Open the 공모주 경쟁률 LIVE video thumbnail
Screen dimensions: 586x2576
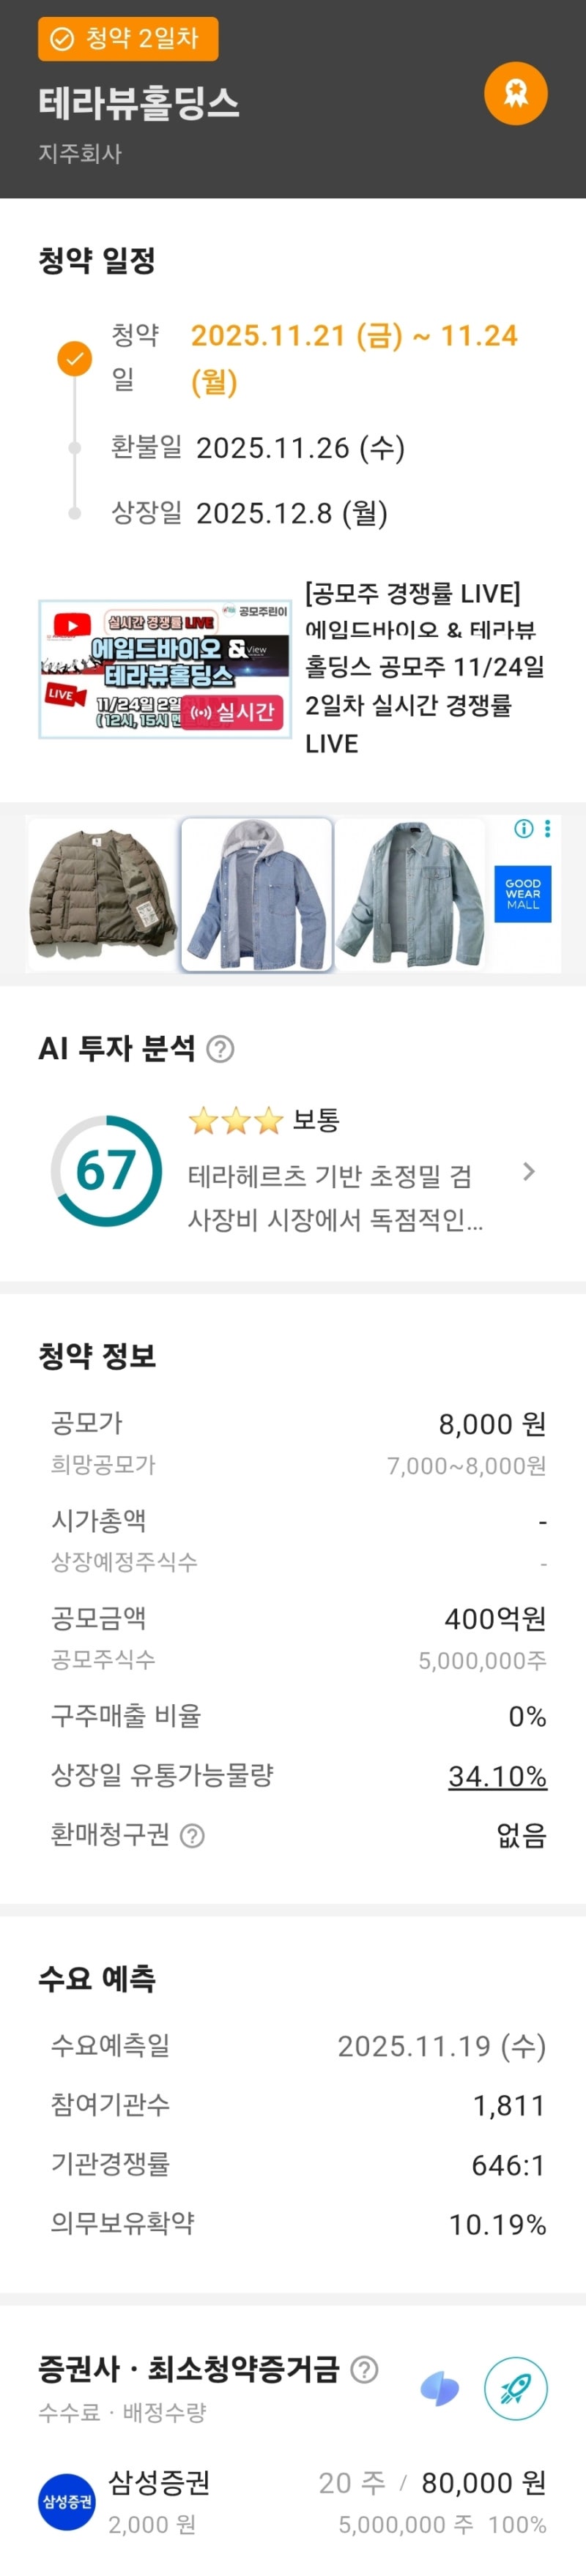pyautogui.click(x=164, y=668)
